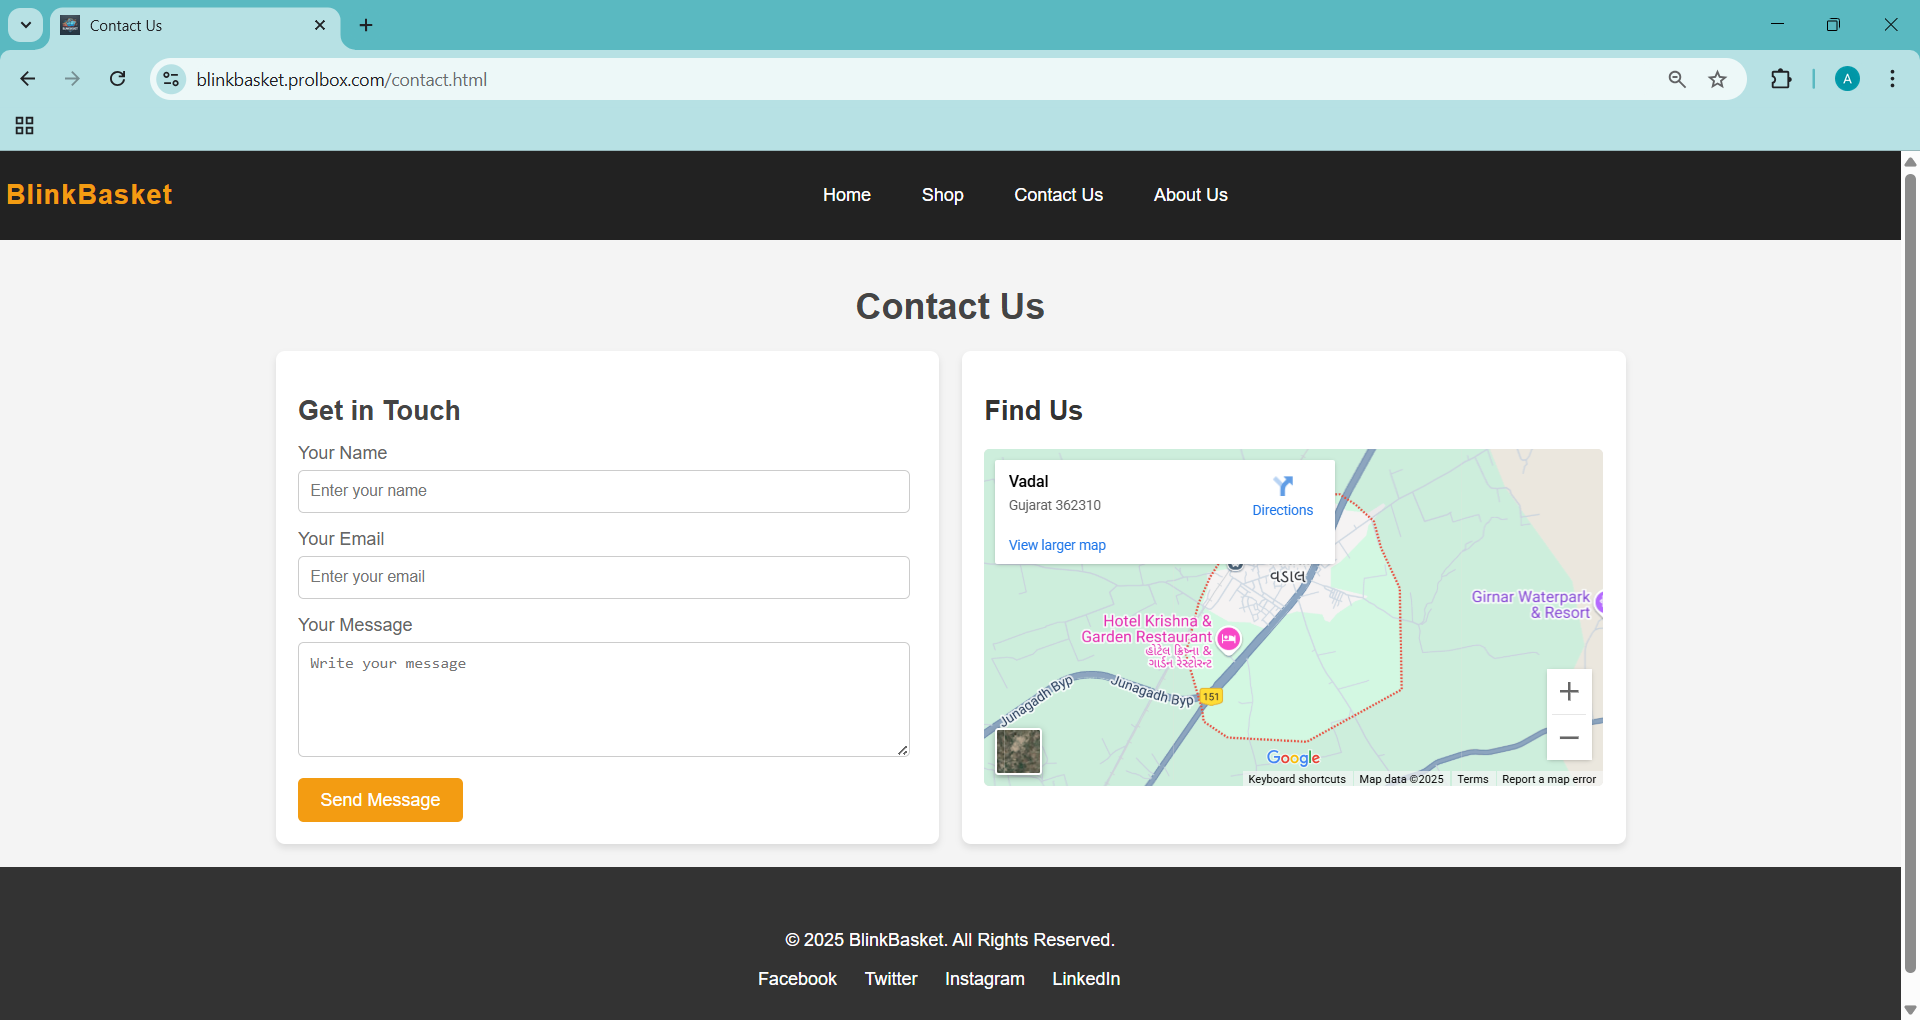Viewport: 1920px width, 1020px height.
Task: Open the Chrome three-dot menu
Action: (1892, 79)
